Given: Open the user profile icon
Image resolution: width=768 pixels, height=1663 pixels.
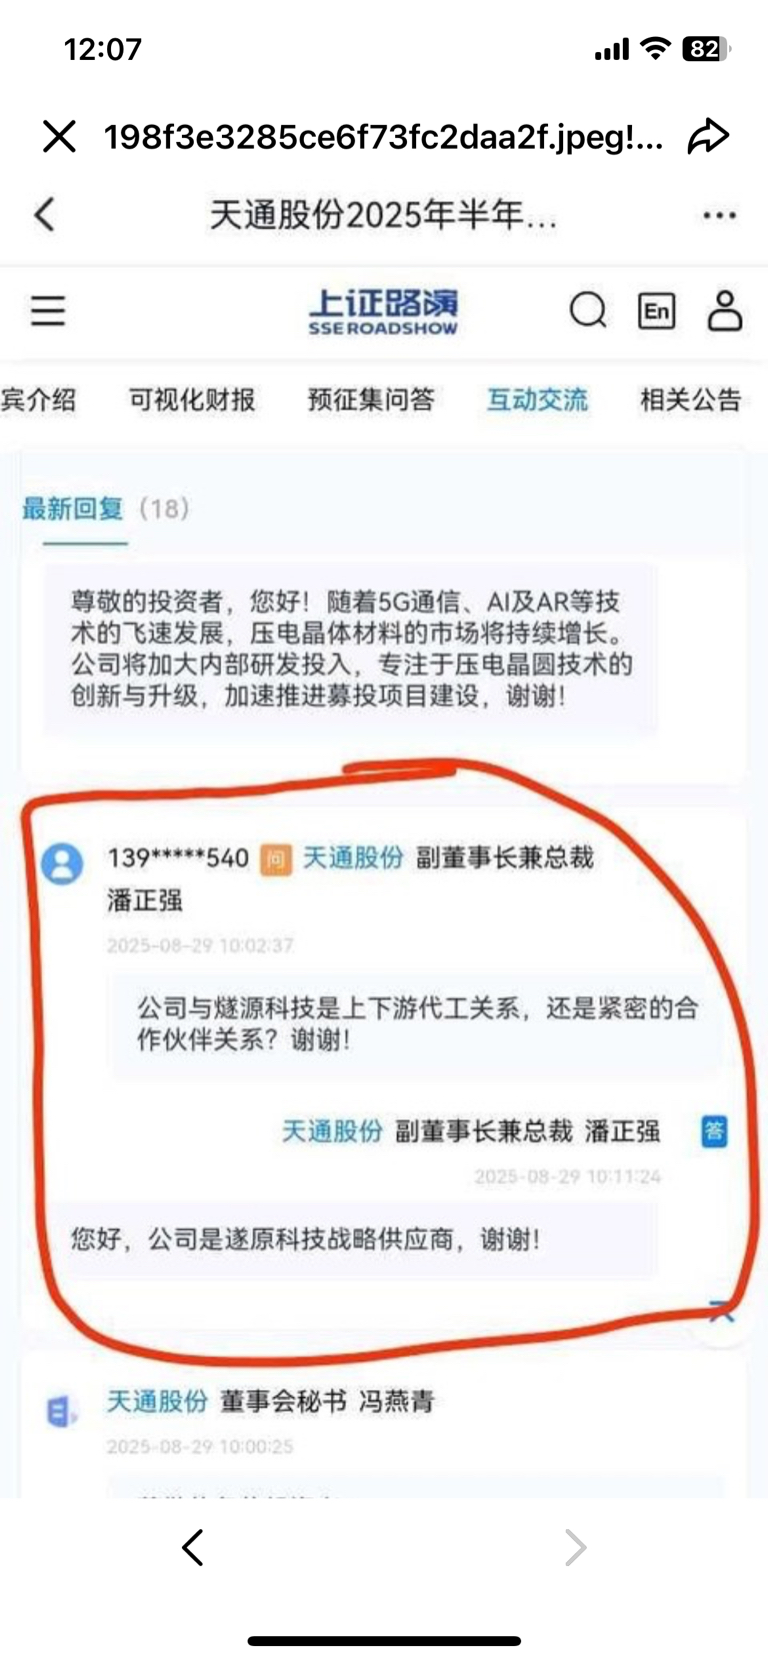Looking at the screenshot, I should tap(725, 311).
